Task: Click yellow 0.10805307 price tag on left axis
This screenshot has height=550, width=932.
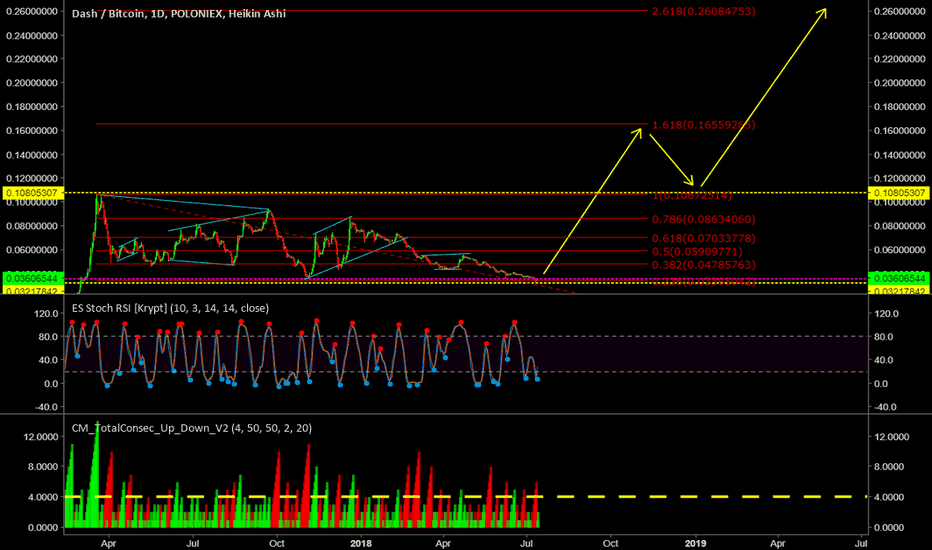Action: coord(32,193)
